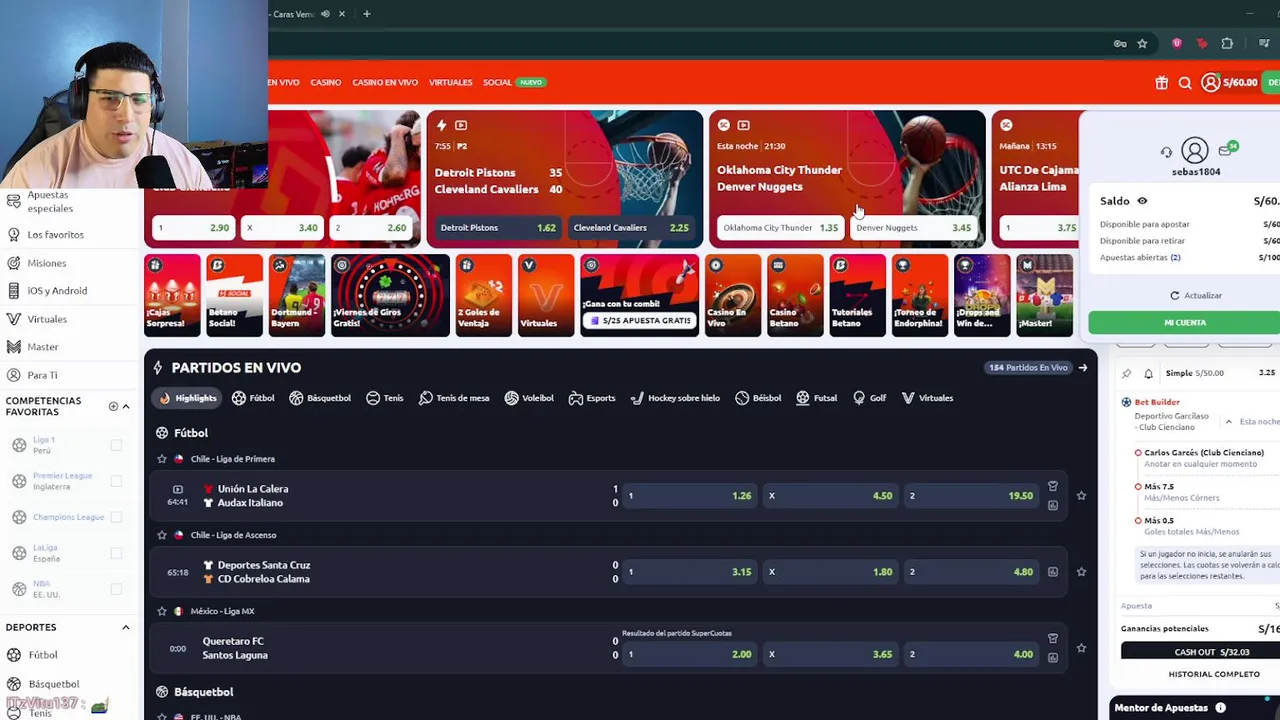Image resolution: width=1280 pixels, height=720 pixels.
Task: Favorite Unión La Calera match star
Action: pyautogui.click(x=1081, y=496)
